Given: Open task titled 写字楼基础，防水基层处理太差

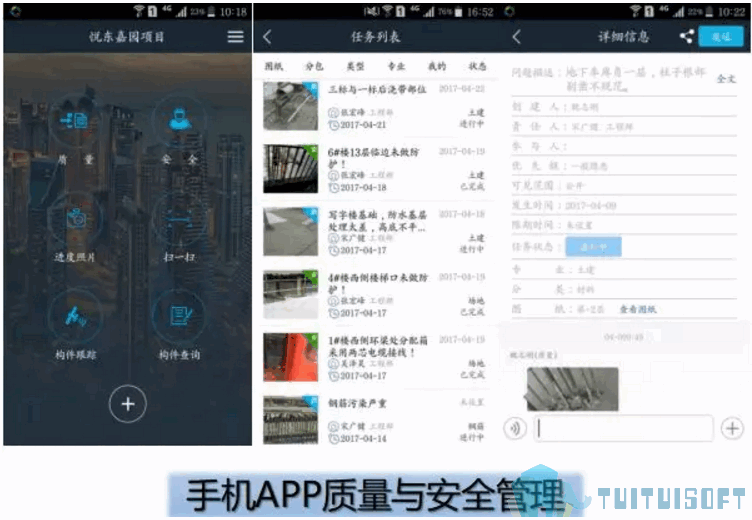Looking at the screenshot, I should click(x=377, y=221).
